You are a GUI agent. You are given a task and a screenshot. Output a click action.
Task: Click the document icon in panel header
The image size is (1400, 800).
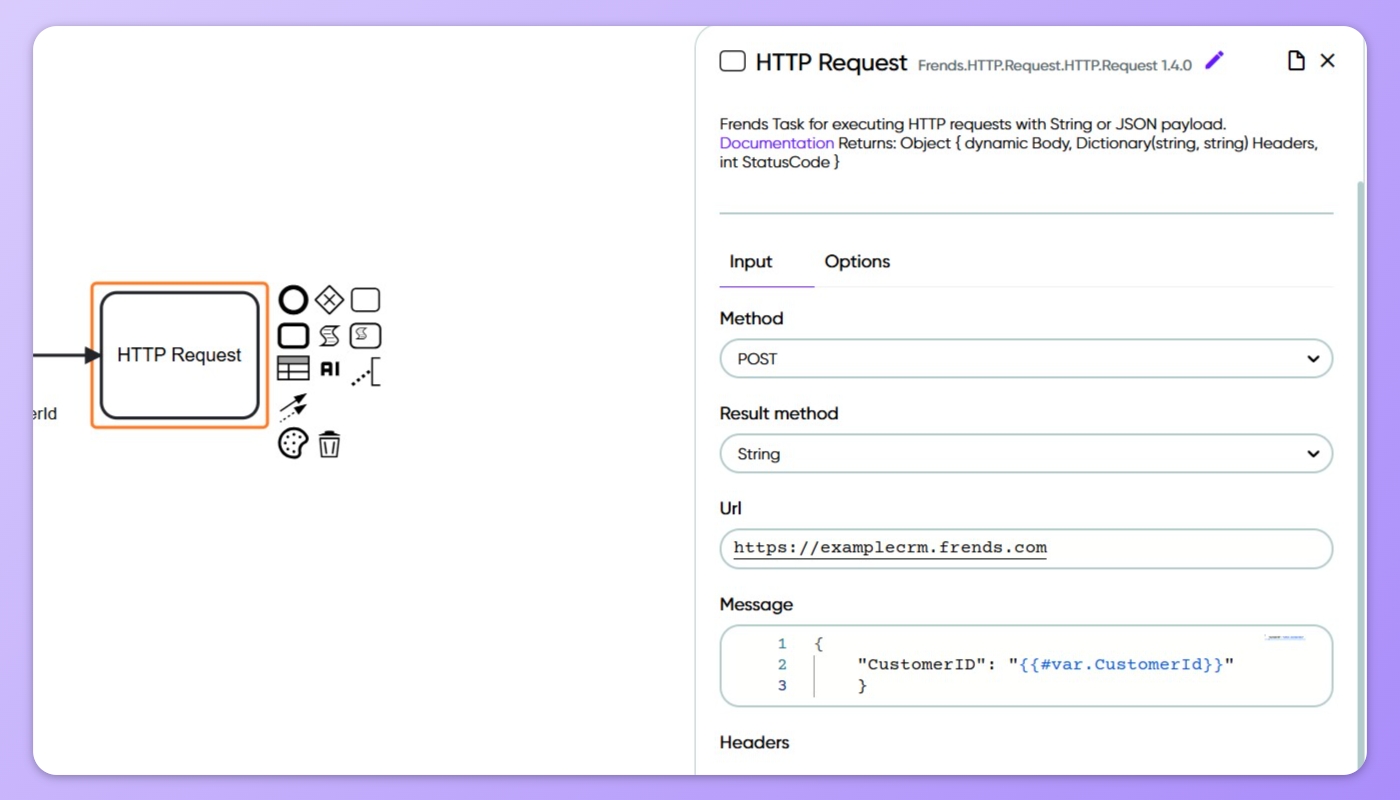tap(1295, 61)
